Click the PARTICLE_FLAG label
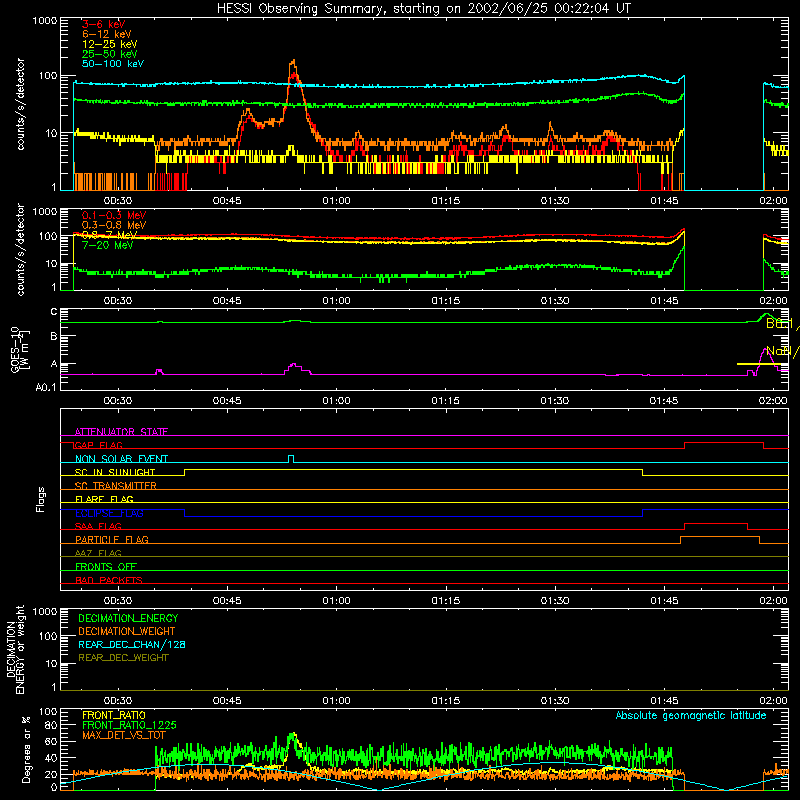The height and width of the screenshot is (800, 800). click(x=112, y=539)
